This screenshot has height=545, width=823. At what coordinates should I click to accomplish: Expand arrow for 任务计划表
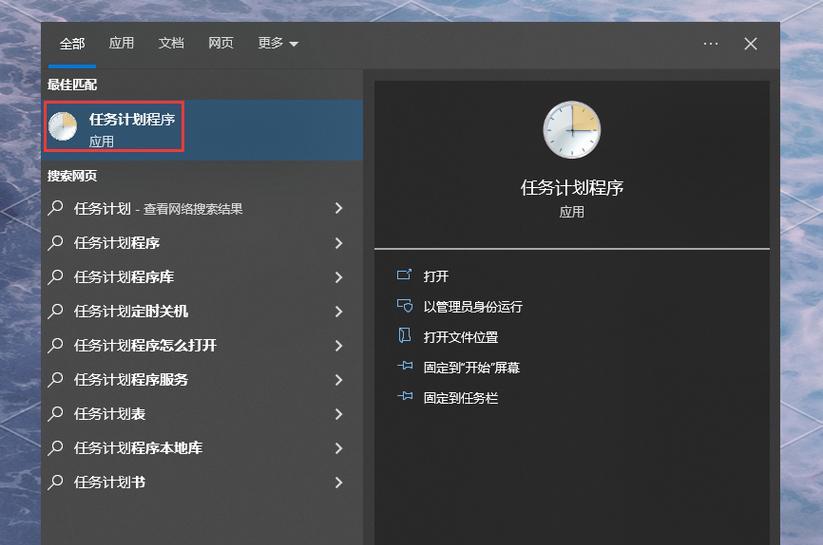pos(339,414)
